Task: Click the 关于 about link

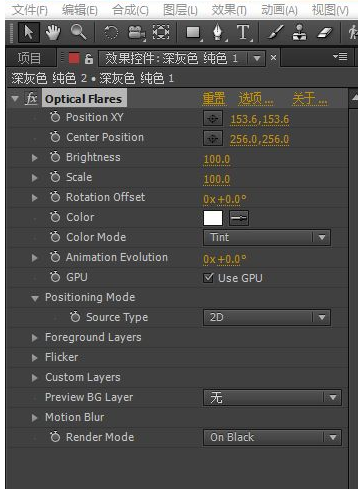Action: coord(310,99)
